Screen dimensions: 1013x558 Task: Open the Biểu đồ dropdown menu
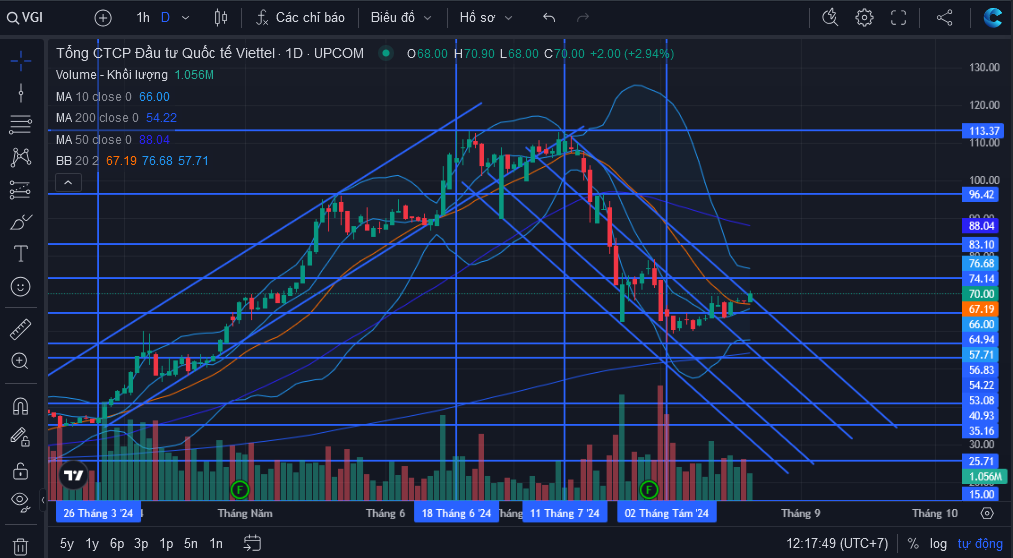(x=401, y=17)
